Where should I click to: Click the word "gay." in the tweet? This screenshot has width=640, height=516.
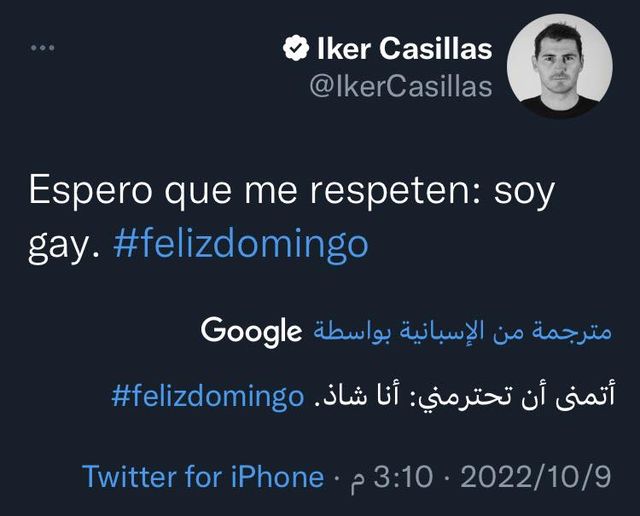click(64, 243)
